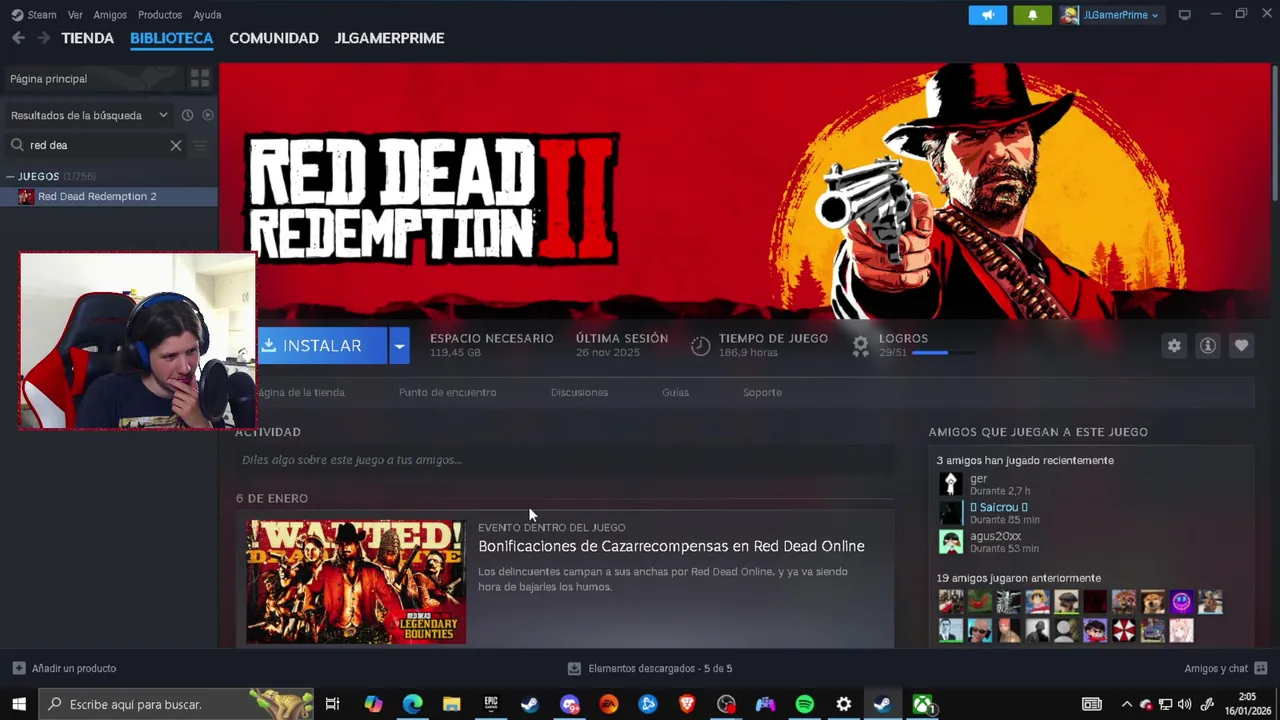The image size is (1280, 720).
Task: Open Página de la tienda link
Action: 300,392
